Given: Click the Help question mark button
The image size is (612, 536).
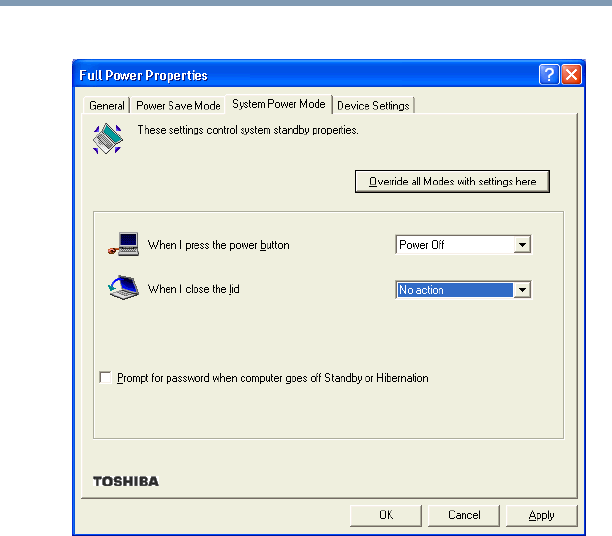Looking at the screenshot, I should pyautogui.click(x=549, y=74).
